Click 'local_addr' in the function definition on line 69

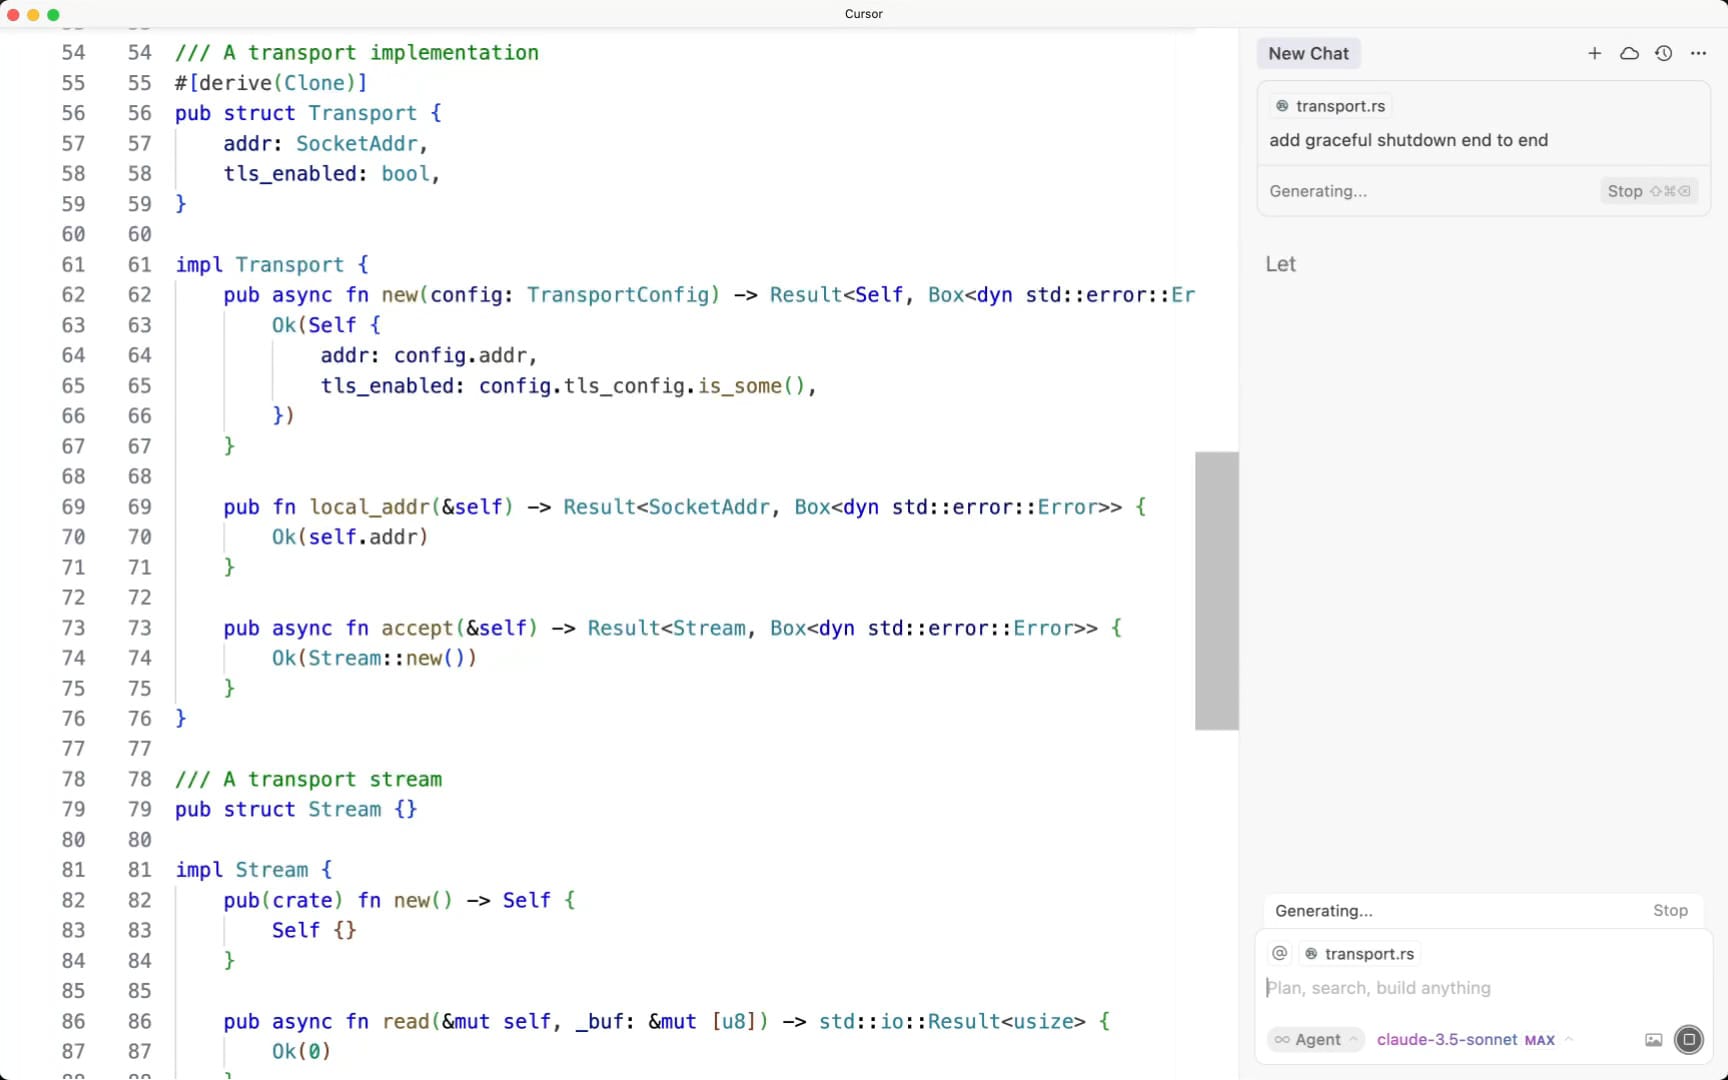pyautogui.click(x=369, y=507)
